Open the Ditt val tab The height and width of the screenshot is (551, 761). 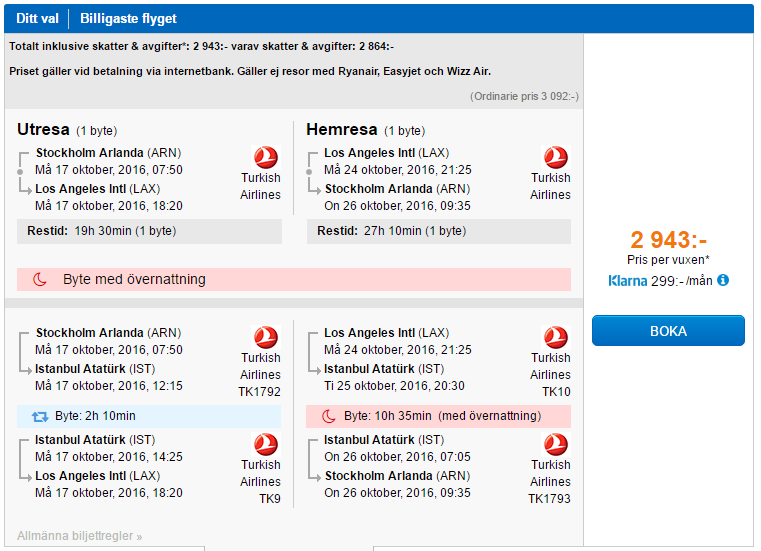click(x=37, y=18)
